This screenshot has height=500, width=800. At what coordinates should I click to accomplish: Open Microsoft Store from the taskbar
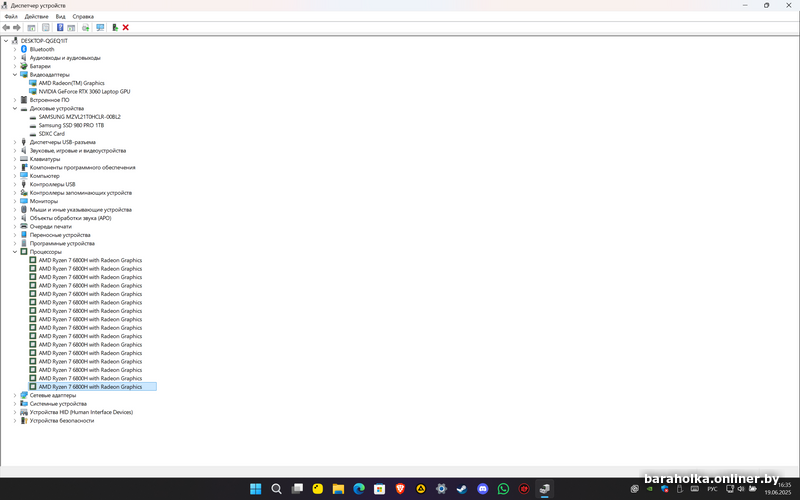379,489
